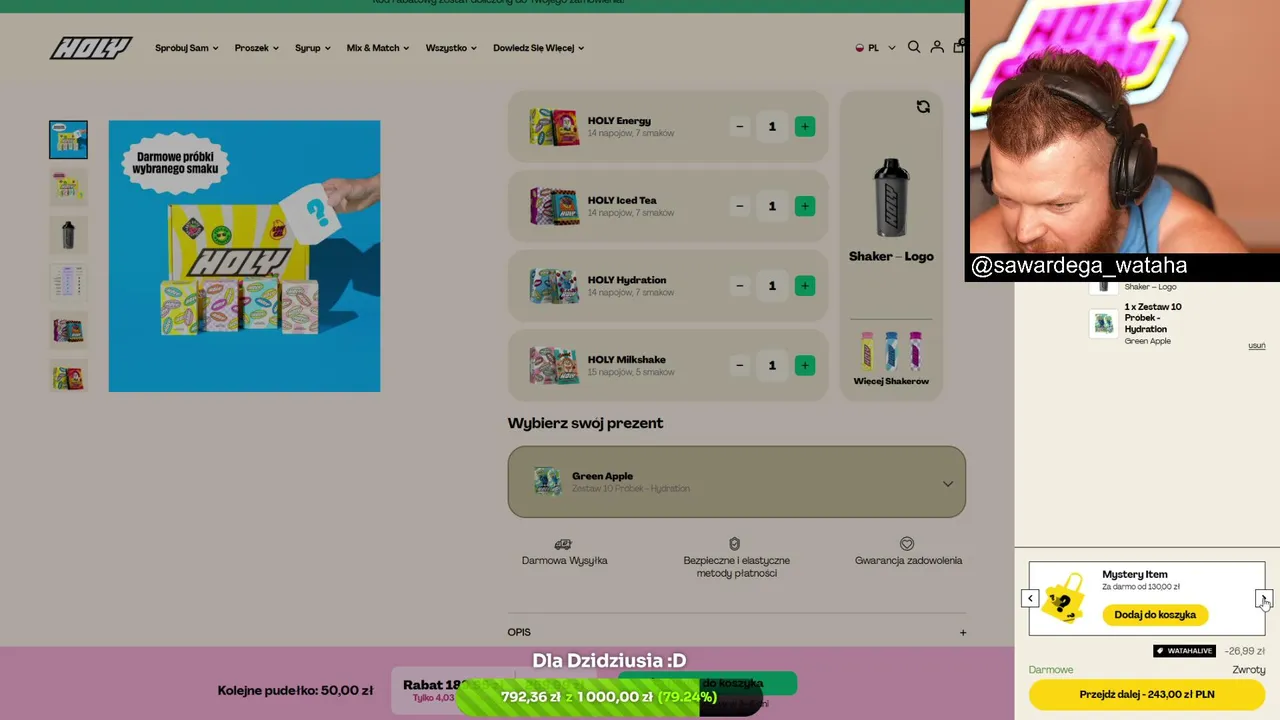Click HOLY Iced Tea quantity field
The image size is (1280, 720).
[772, 206]
